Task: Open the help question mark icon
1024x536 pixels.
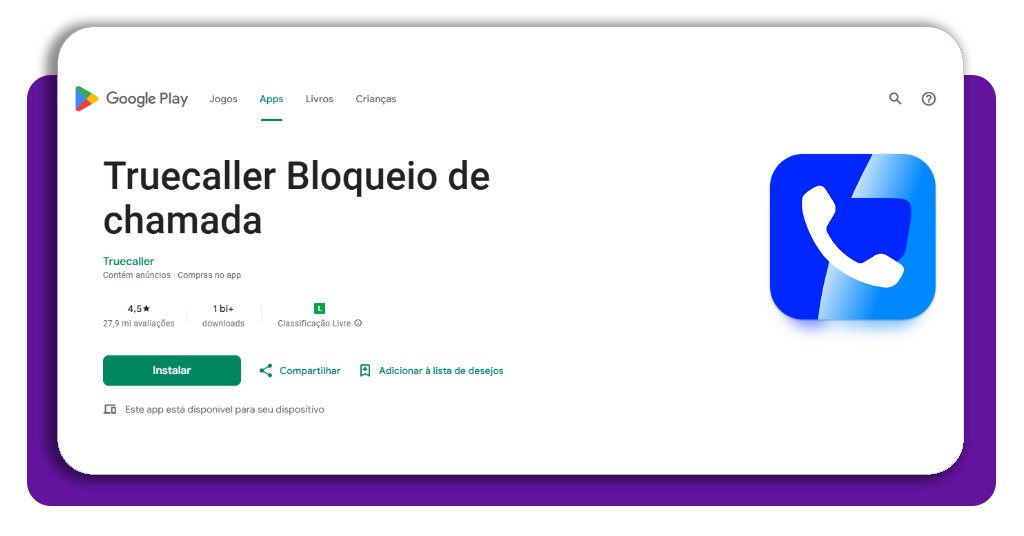Action: point(928,99)
